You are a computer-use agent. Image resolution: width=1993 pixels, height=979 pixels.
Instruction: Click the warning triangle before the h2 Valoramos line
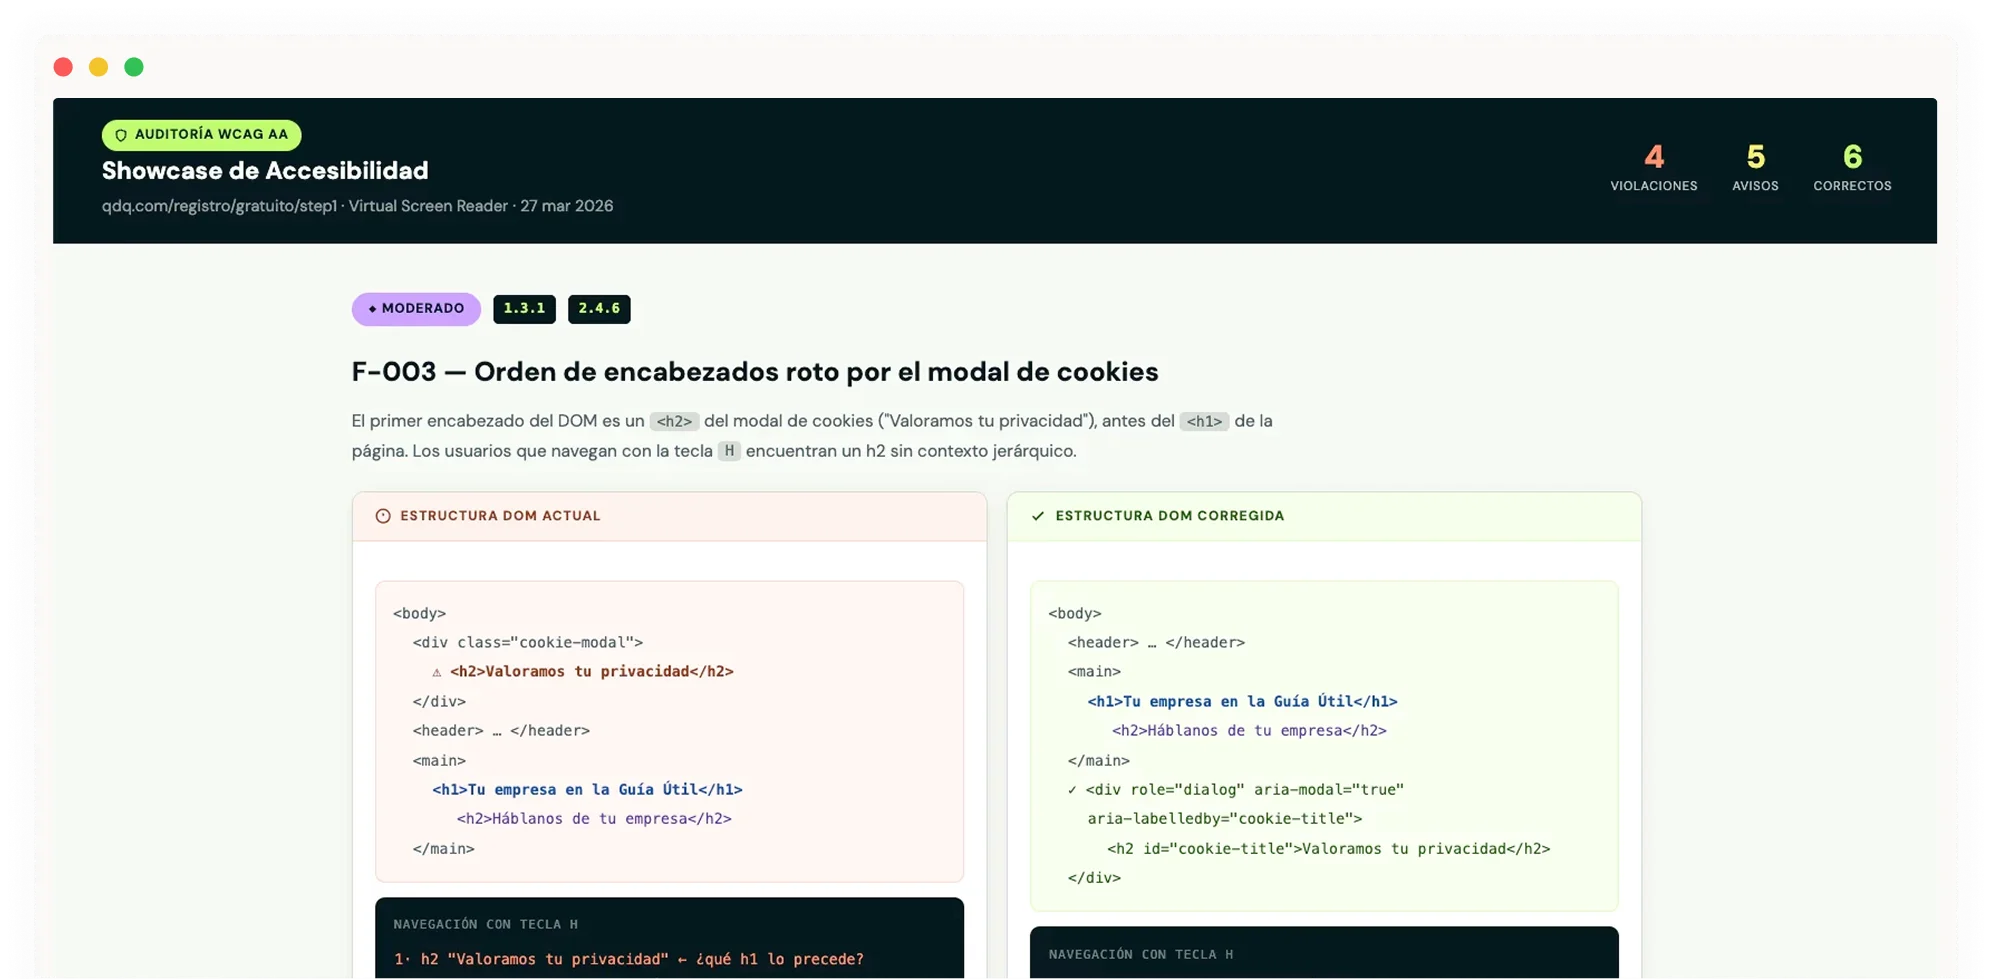point(436,672)
